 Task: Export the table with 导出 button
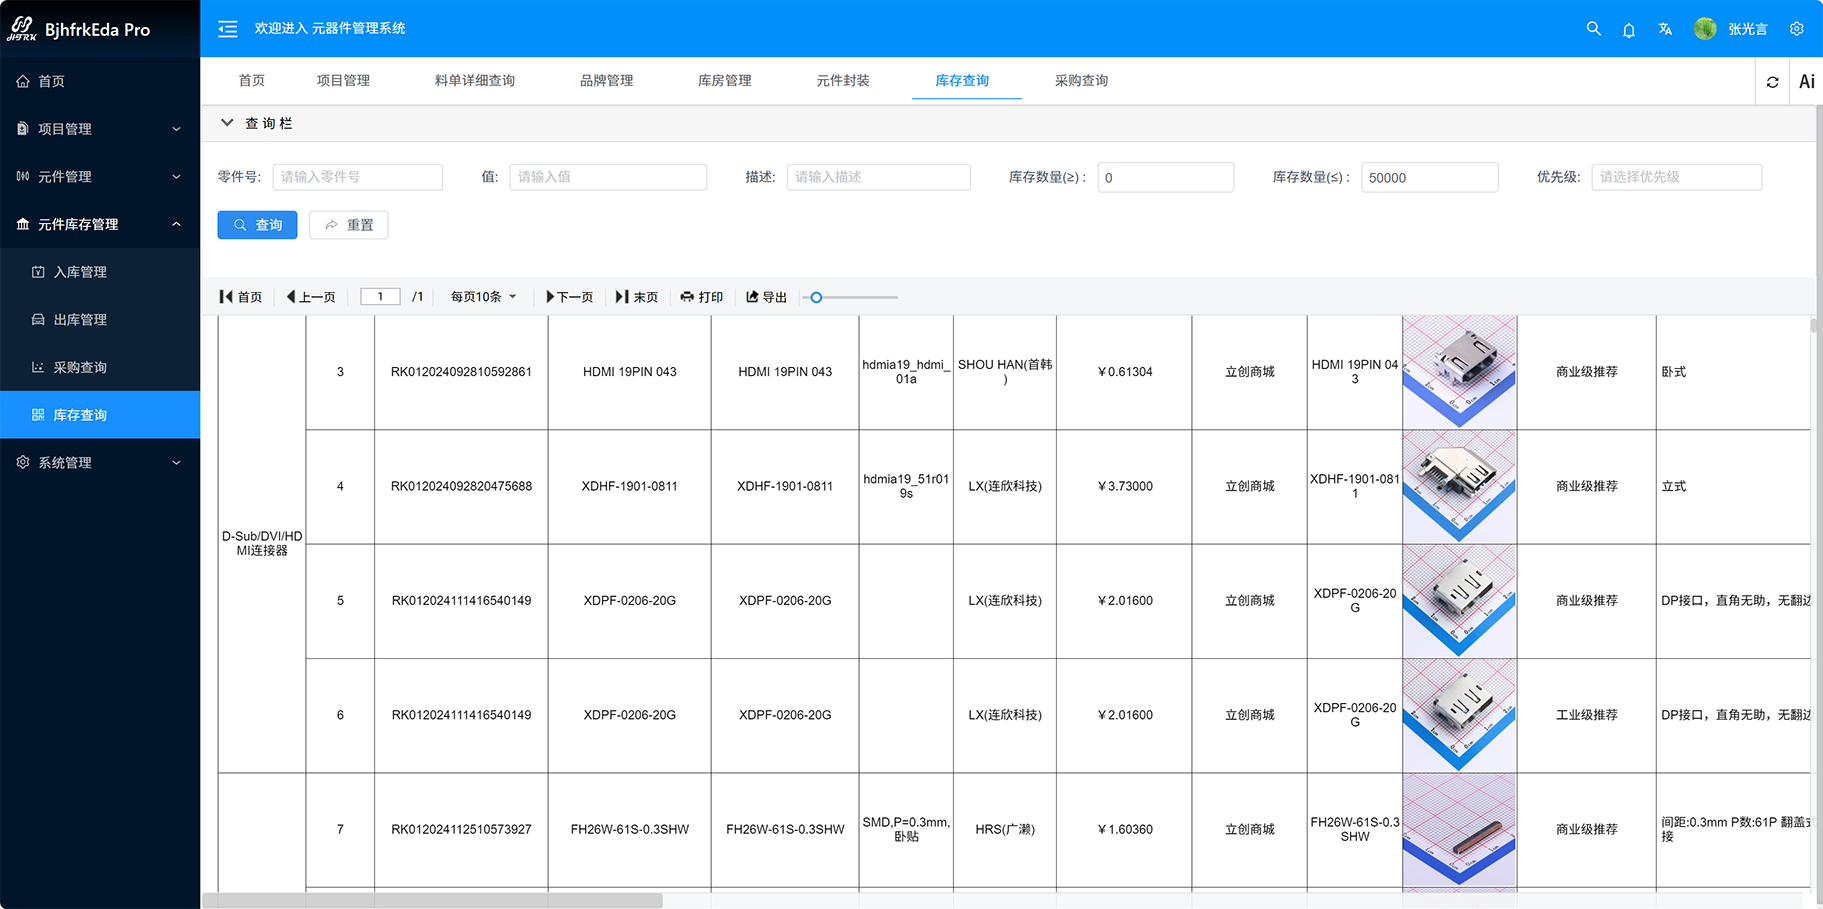pyautogui.click(x=767, y=297)
